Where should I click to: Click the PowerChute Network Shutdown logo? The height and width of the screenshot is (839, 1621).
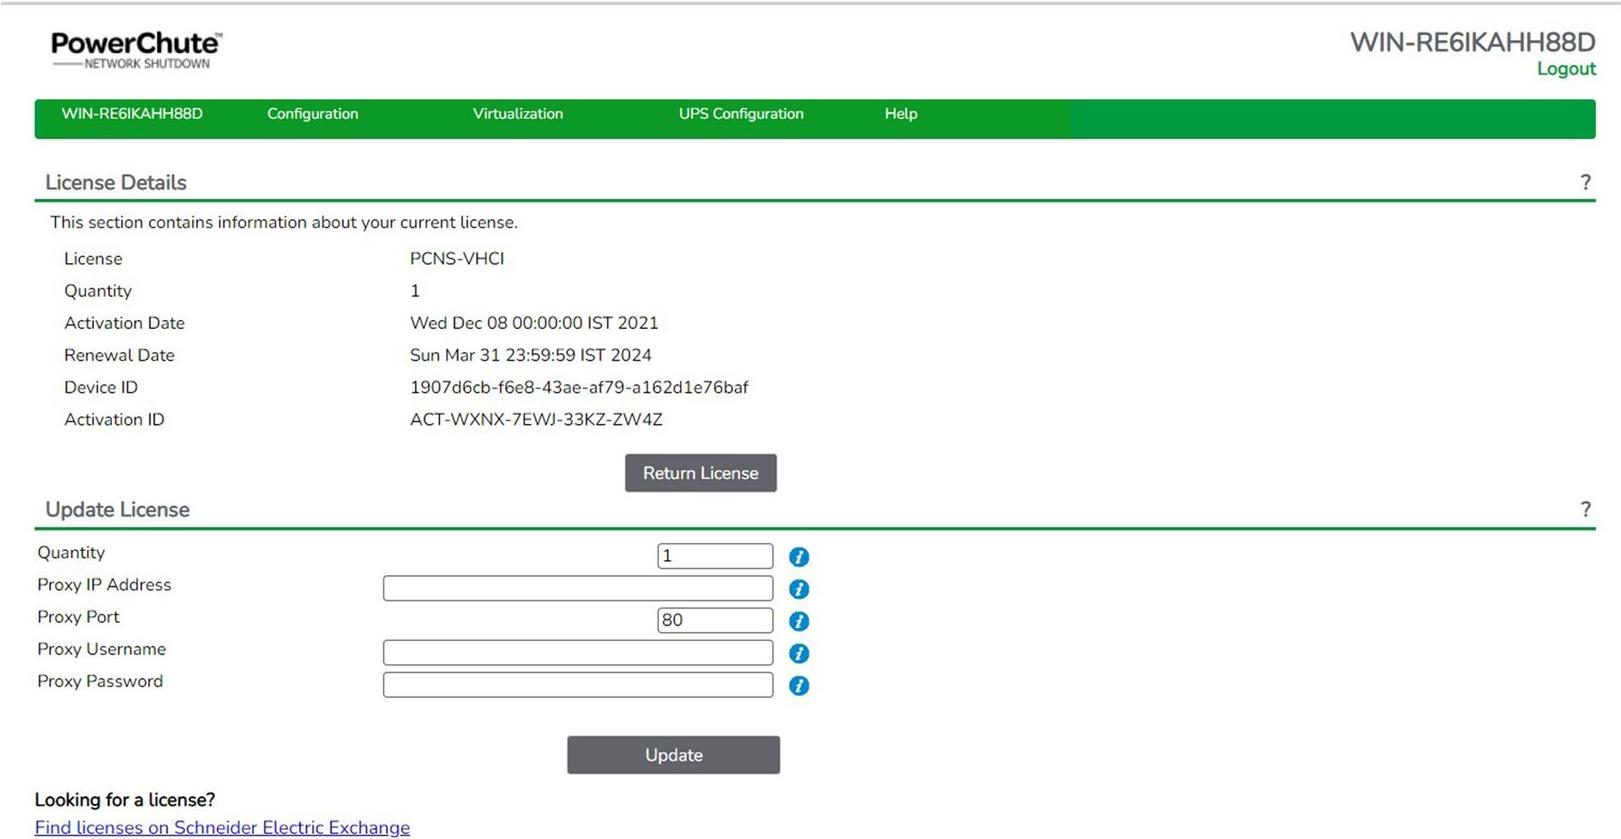[x=136, y=50]
